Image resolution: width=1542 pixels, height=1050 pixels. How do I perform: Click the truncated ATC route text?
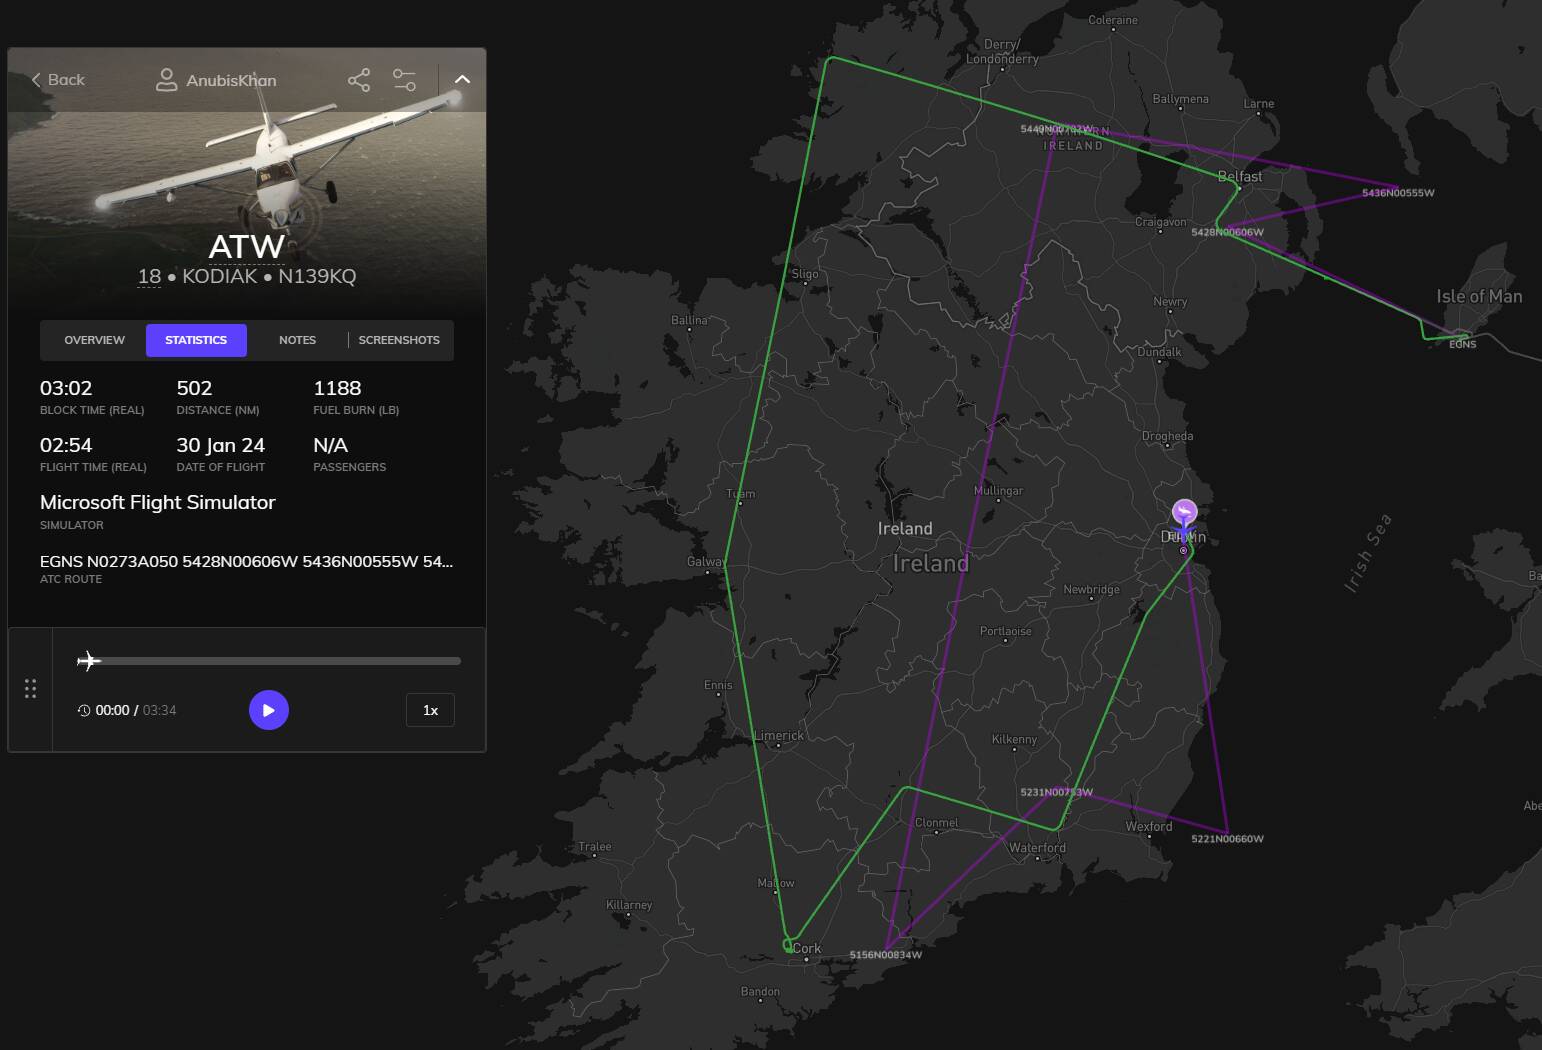(246, 561)
